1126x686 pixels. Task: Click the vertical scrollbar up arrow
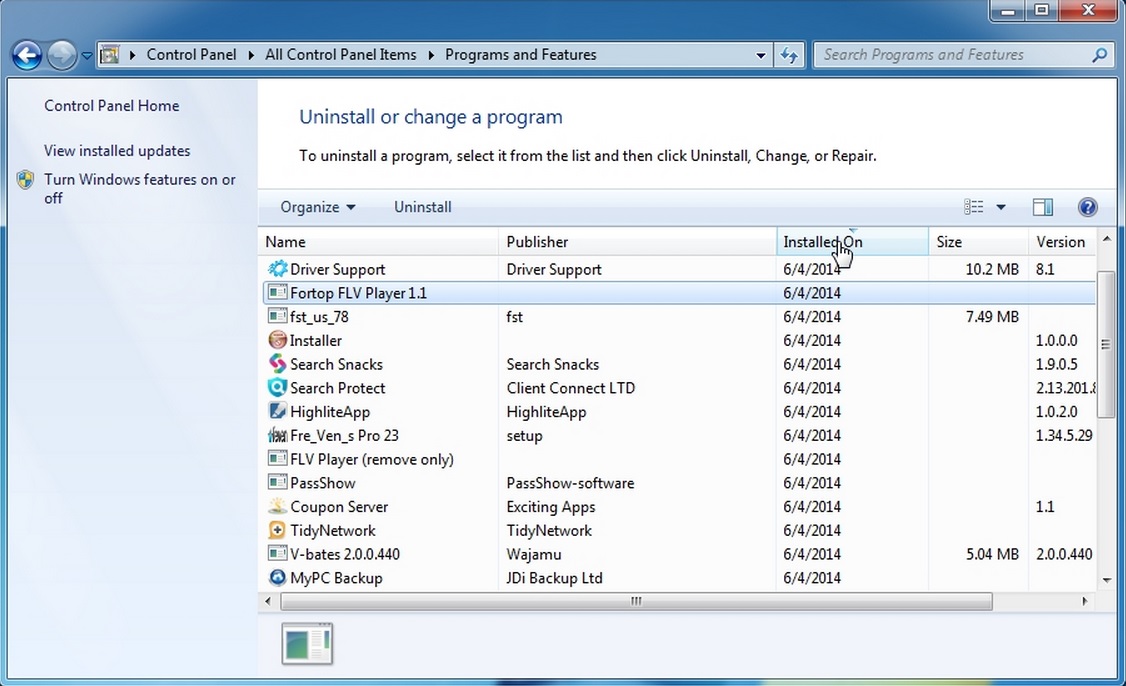pos(1106,239)
